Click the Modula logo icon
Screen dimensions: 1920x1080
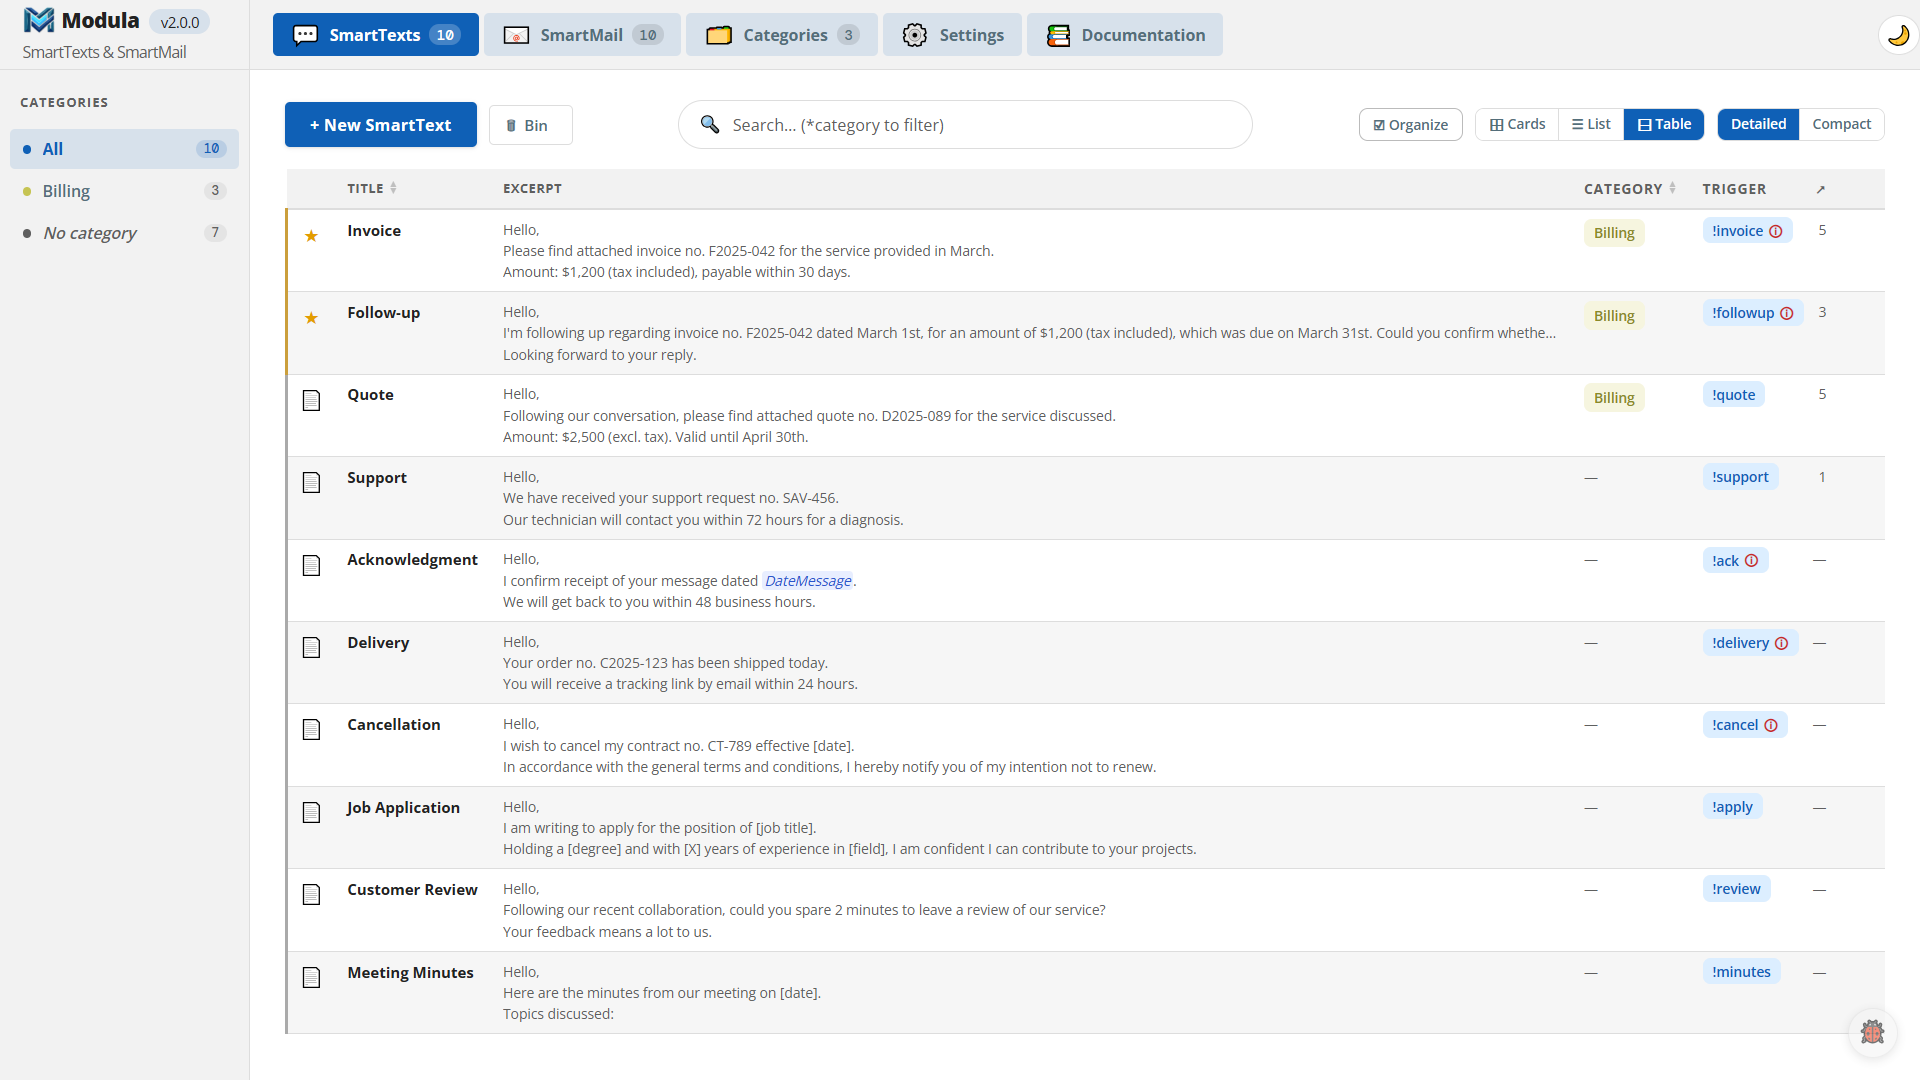[x=38, y=21]
